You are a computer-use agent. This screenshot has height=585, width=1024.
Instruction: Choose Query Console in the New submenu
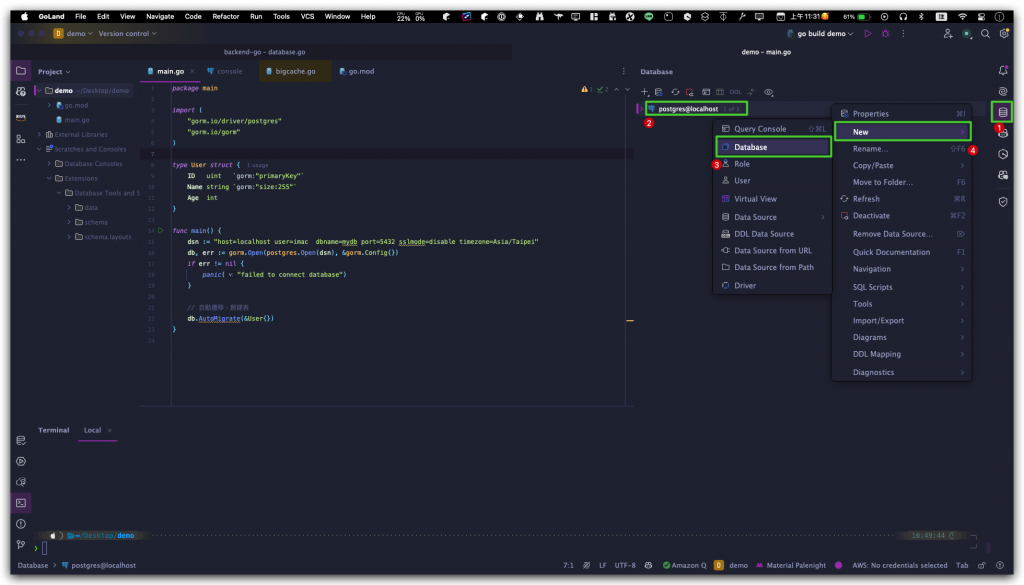click(x=773, y=129)
